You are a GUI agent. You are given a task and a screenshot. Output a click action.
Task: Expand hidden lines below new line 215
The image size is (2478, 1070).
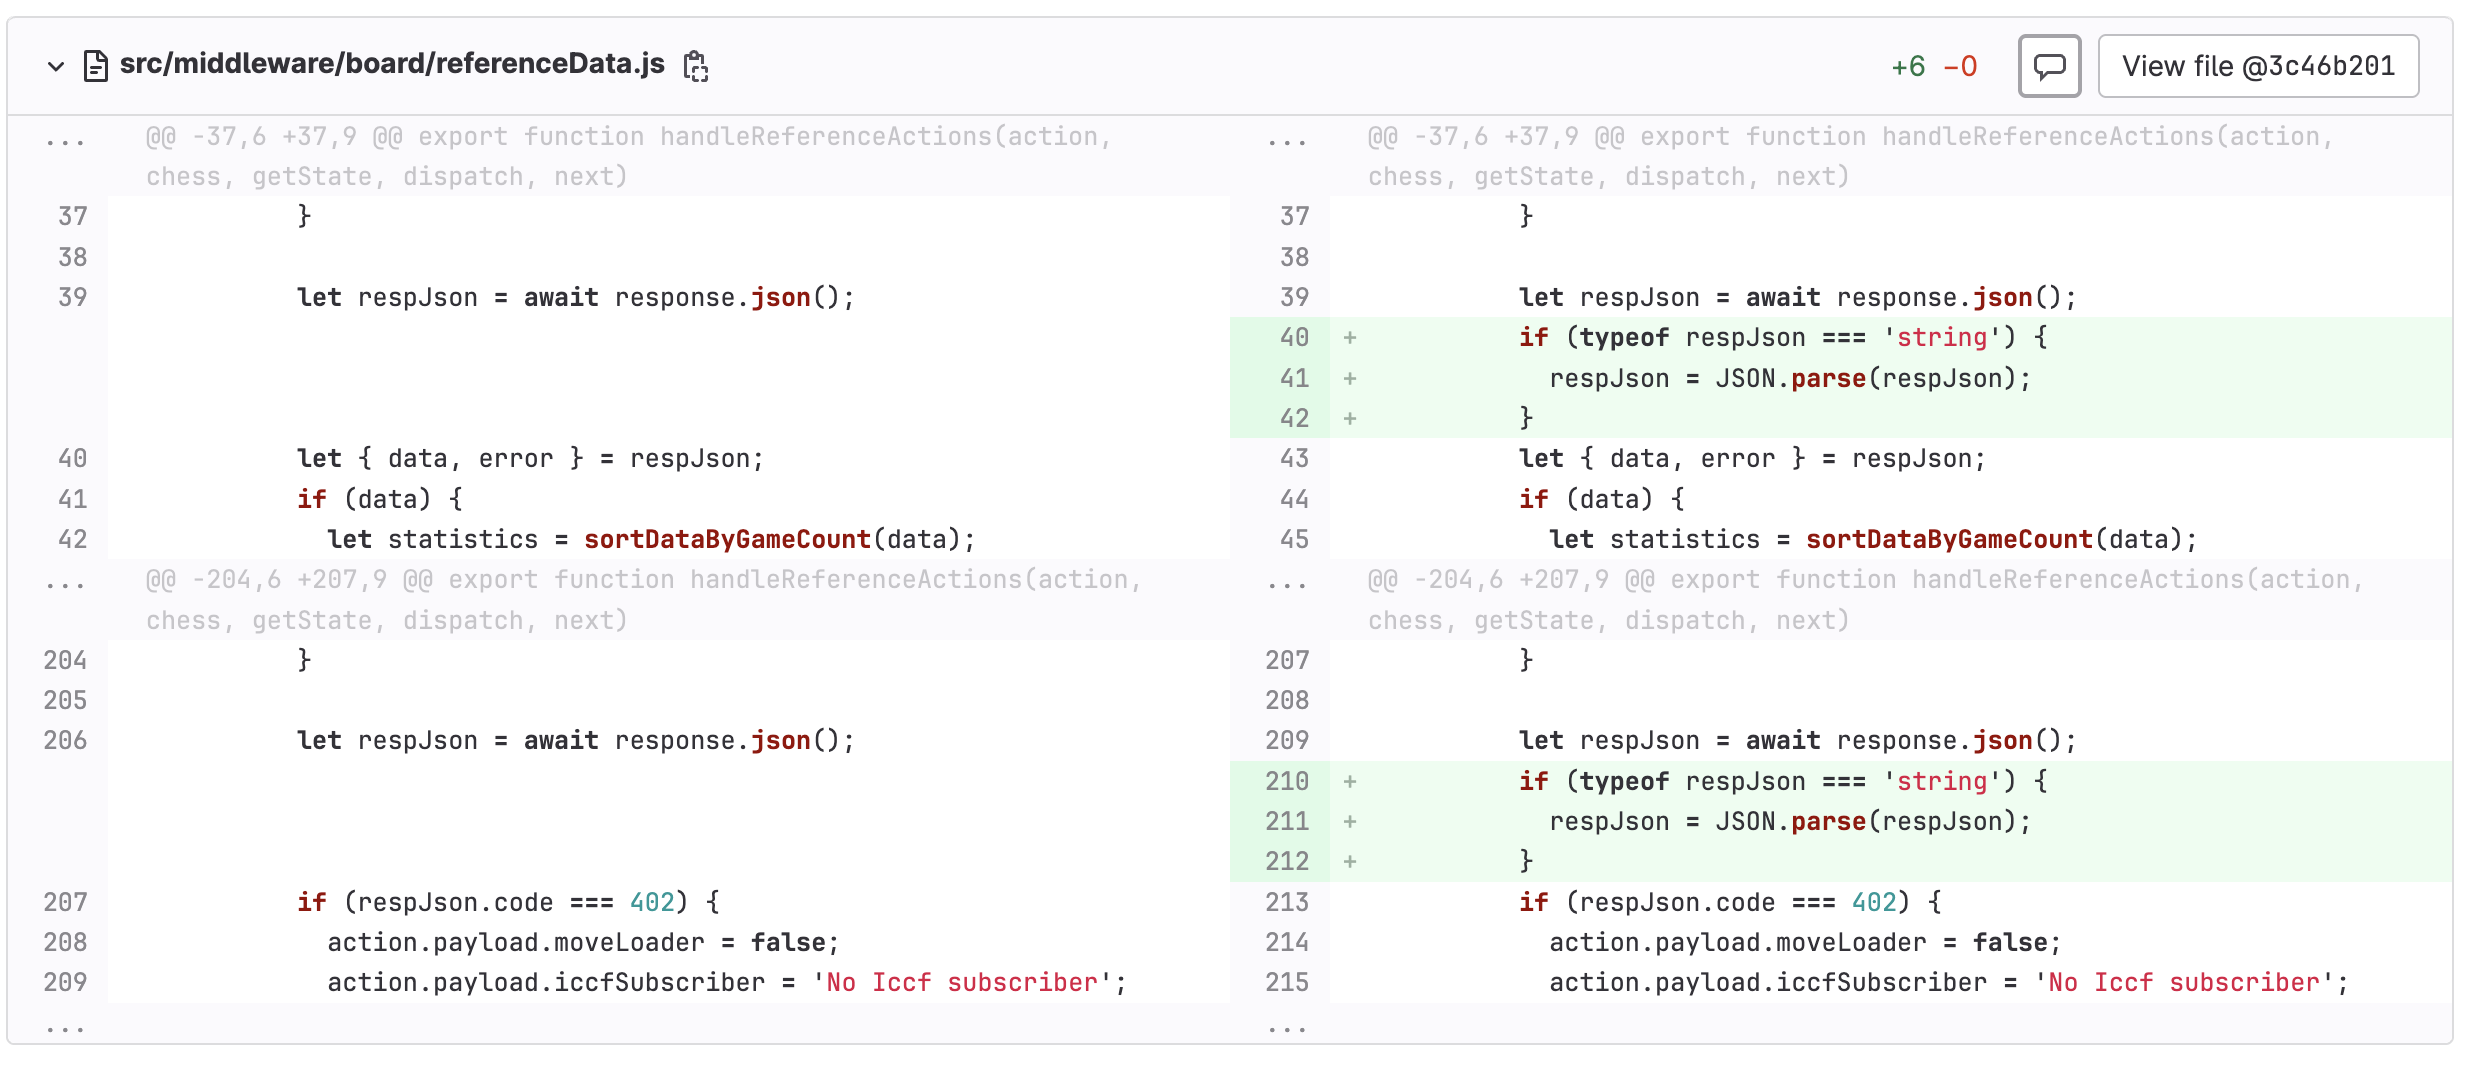pyautogui.click(x=1286, y=1027)
